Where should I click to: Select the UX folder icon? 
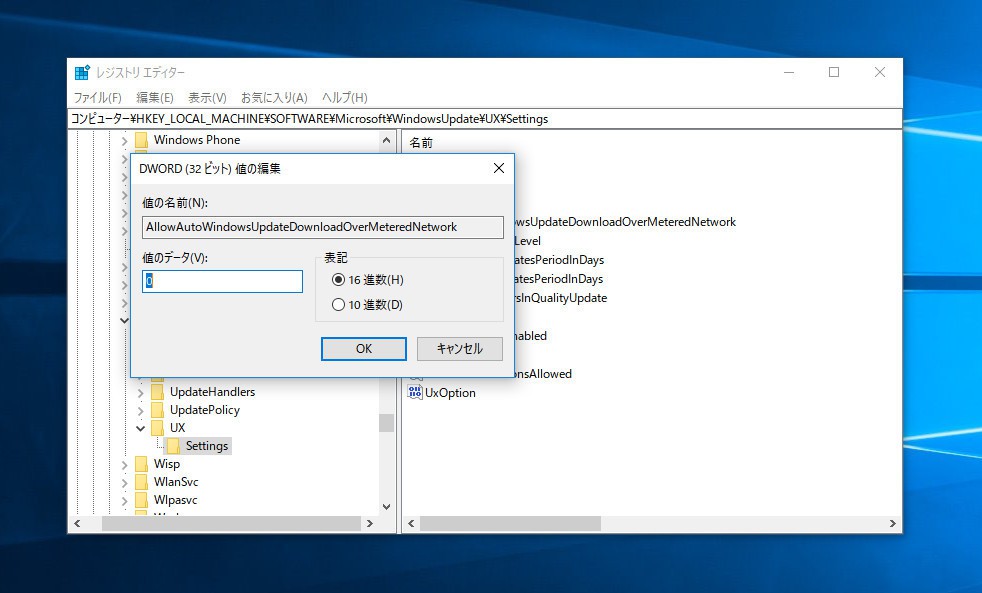(158, 428)
